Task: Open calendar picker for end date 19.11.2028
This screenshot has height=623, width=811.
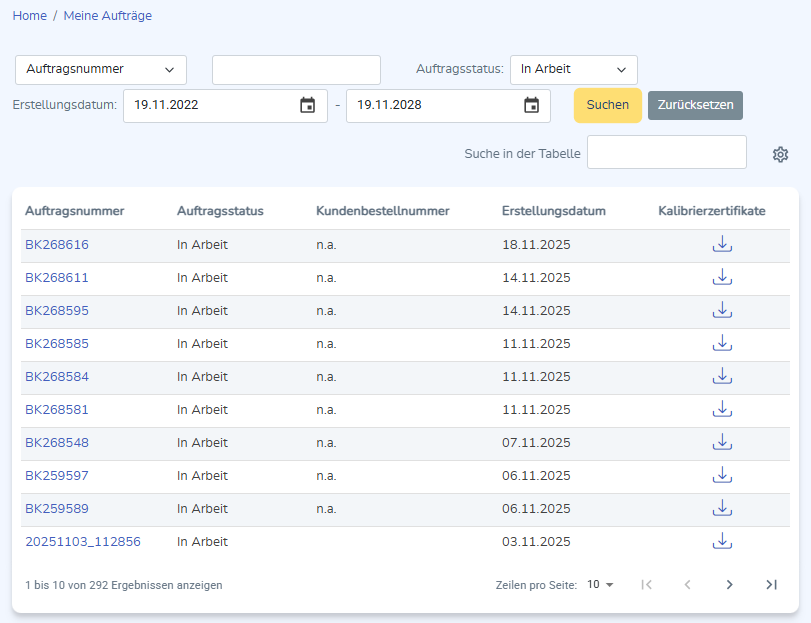Action: [x=531, y=105]
